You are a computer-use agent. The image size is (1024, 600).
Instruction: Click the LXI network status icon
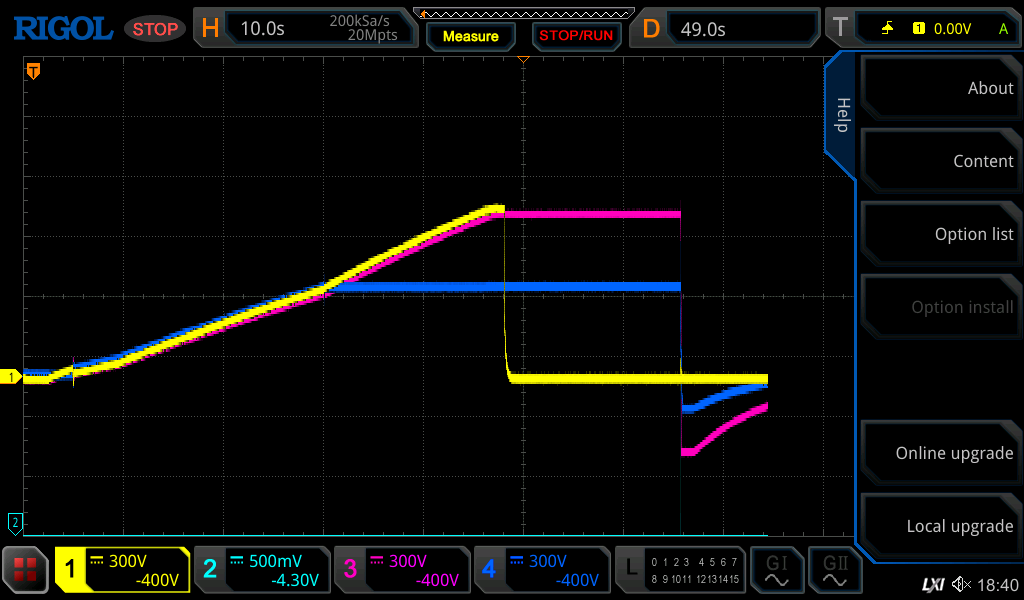(x=932, y=584)
